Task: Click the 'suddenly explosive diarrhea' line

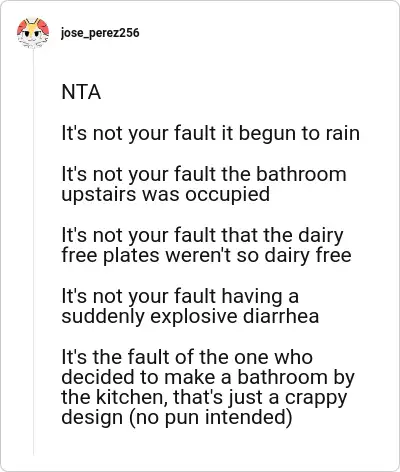Action: [x=190, y=316]
